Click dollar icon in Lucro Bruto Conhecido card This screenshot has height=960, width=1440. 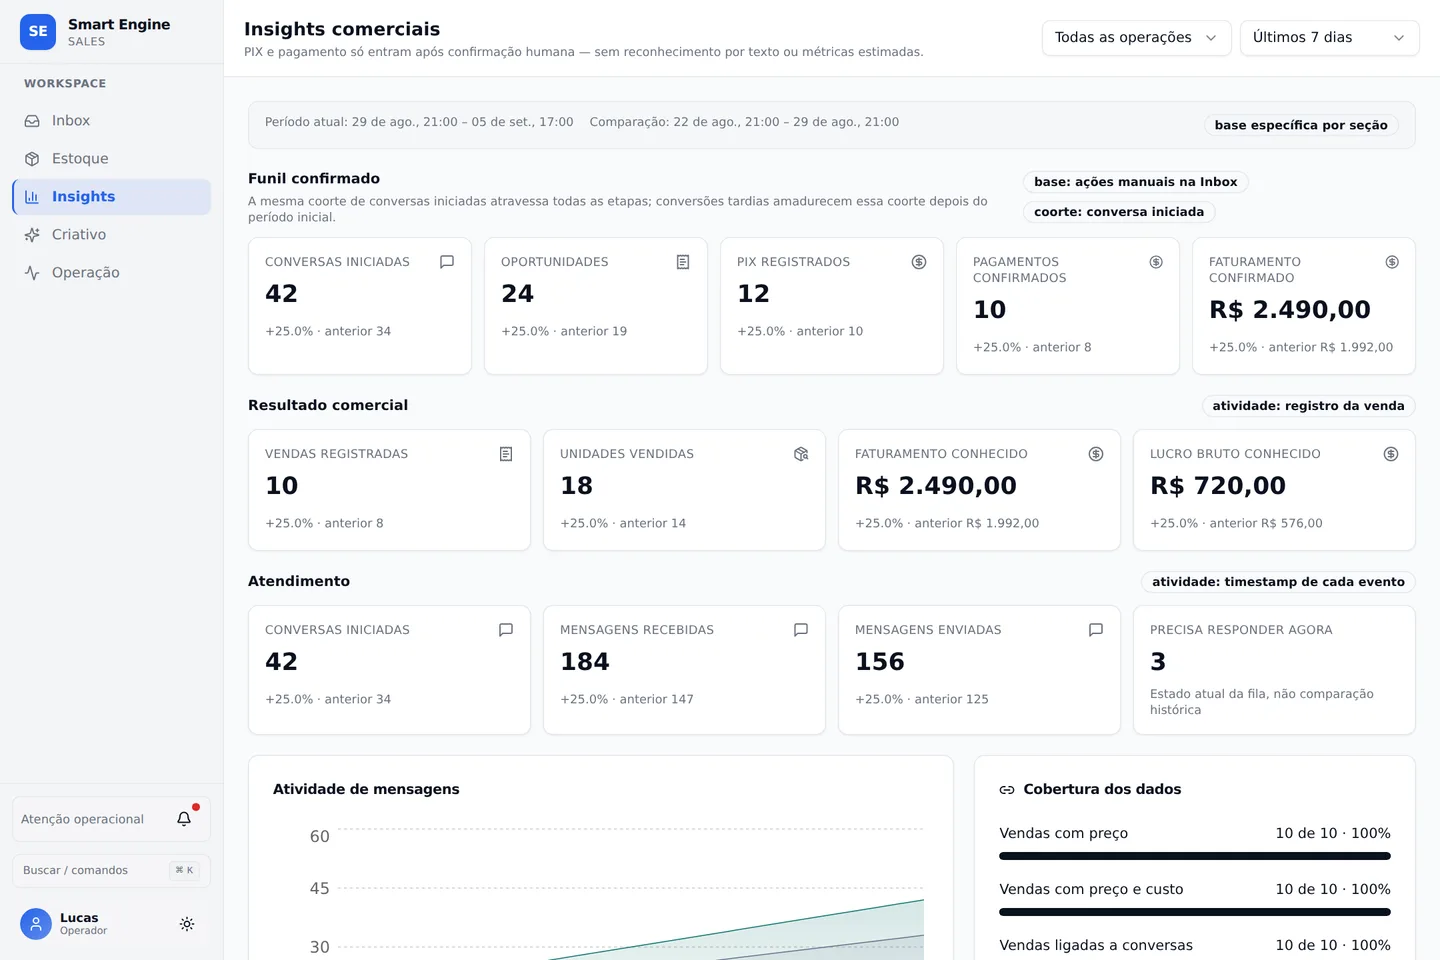click(1391, 454)
